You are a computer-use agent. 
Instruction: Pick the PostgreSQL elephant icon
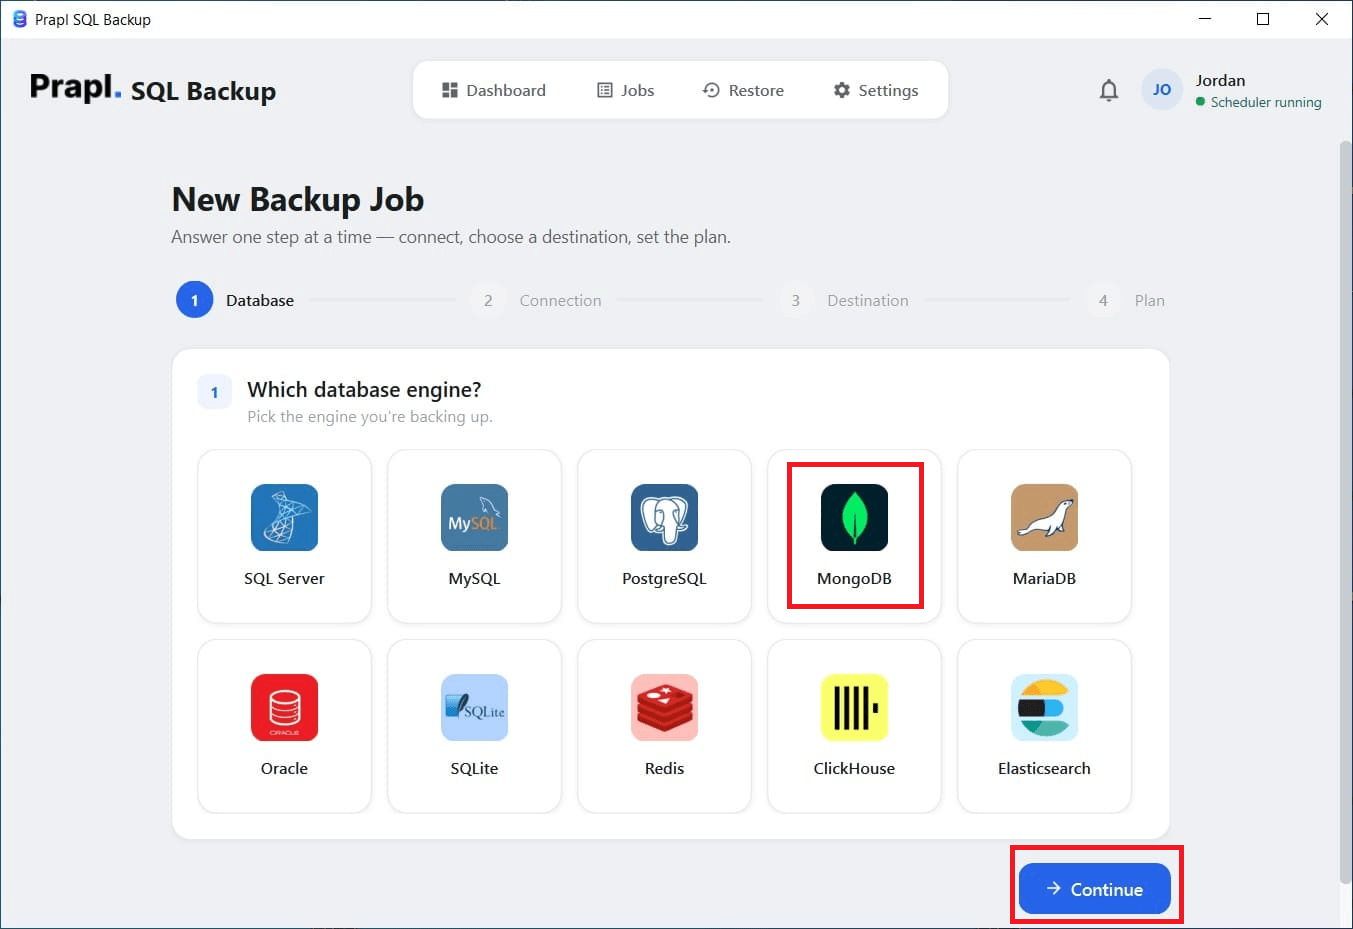[664, 517]
